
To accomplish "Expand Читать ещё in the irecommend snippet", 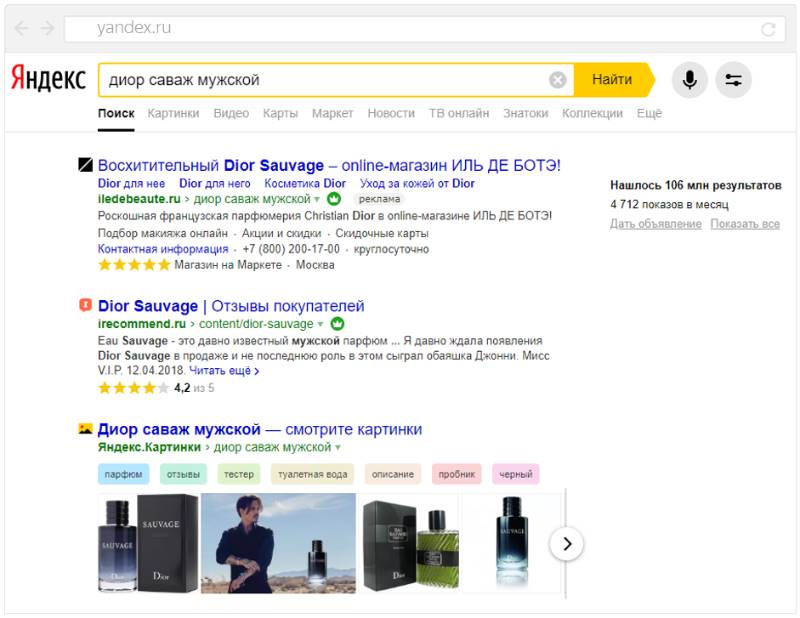I will [224, 371].
